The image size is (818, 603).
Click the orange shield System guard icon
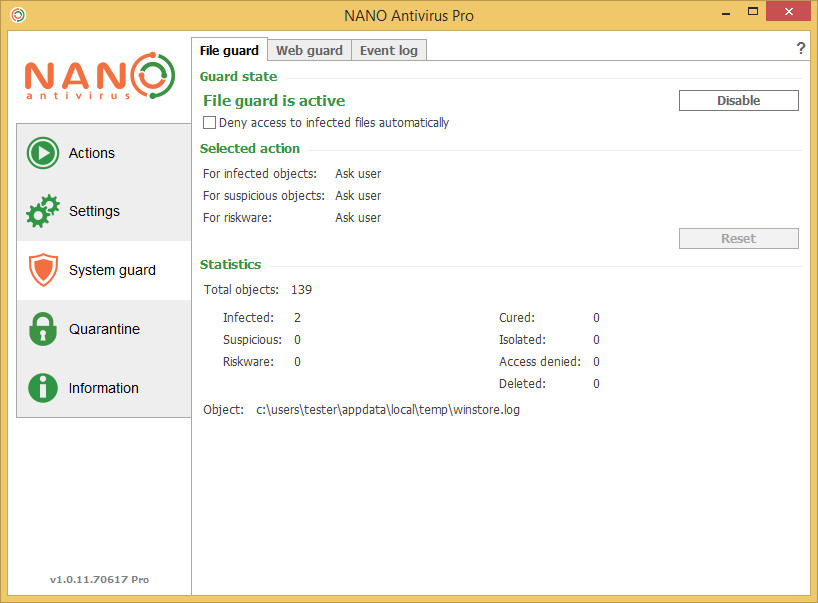click(43, 270)
